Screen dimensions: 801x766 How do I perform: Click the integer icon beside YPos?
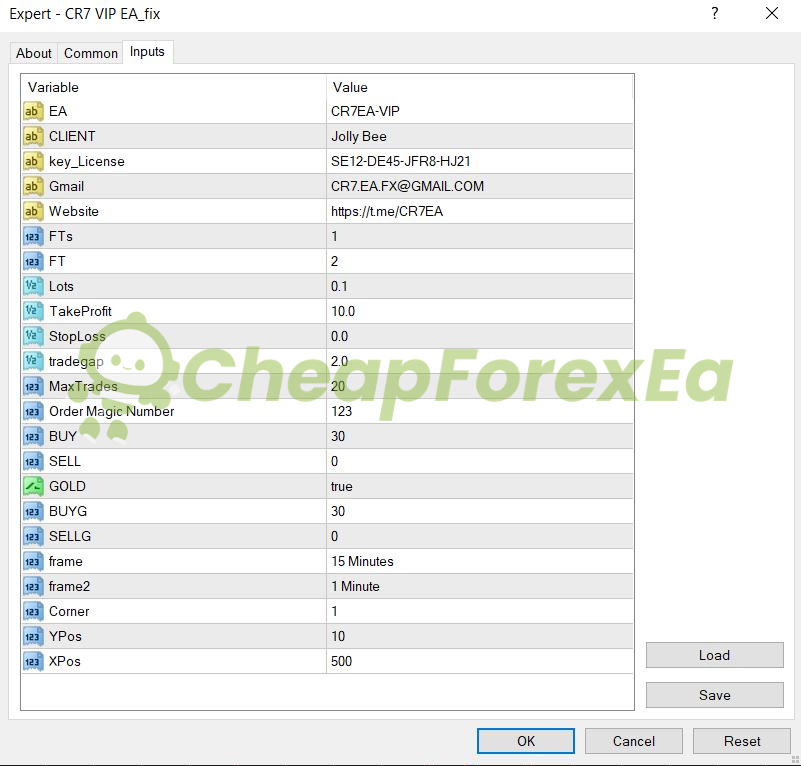tap(33, 636)
